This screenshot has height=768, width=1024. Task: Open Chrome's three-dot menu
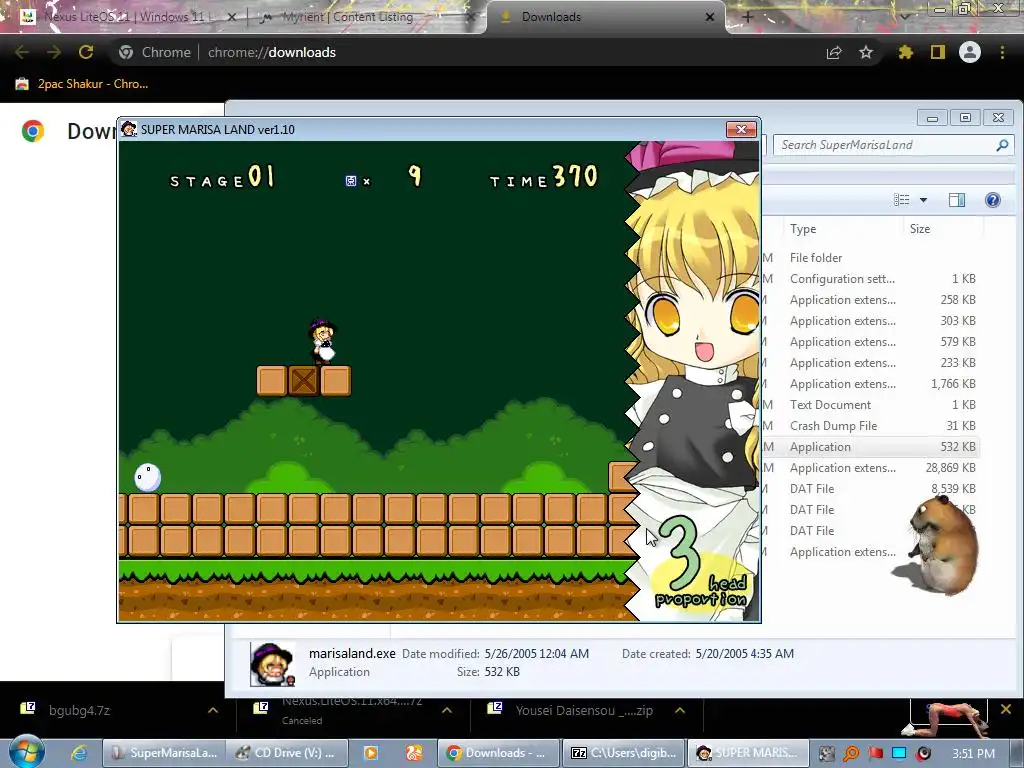pyautogui.click(x=1002, y=52)
